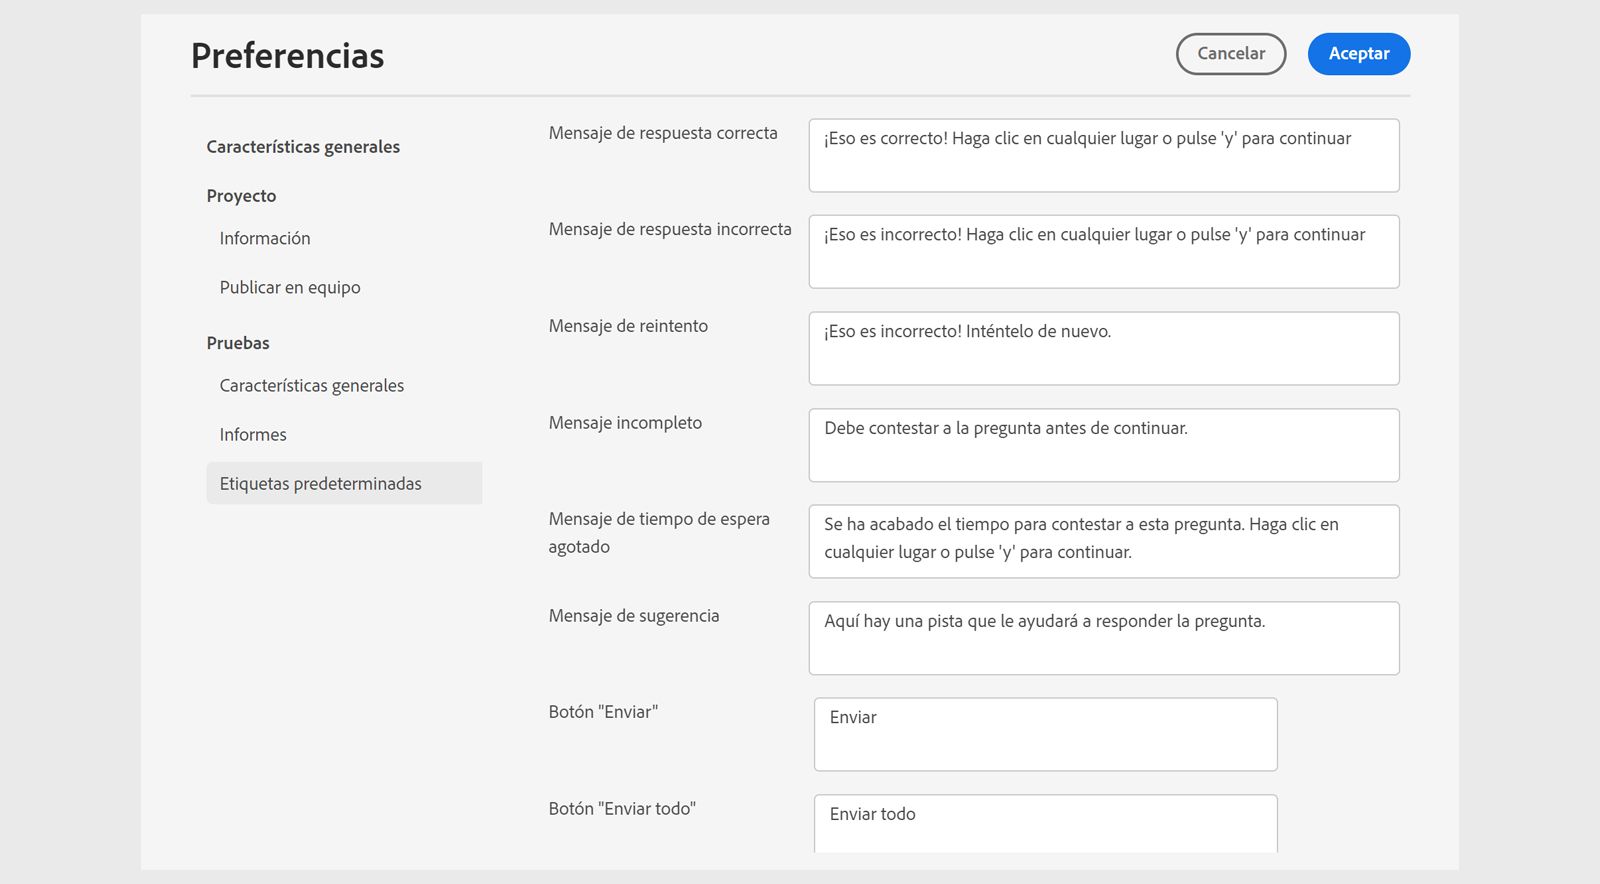1600x884 pixels.
Task: Click the Aceptar button
Action: tap(1358, 54)
